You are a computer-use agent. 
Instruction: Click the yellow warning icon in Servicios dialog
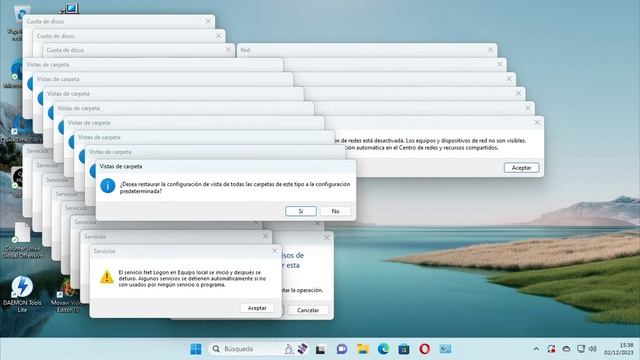(x=107, y=277)
